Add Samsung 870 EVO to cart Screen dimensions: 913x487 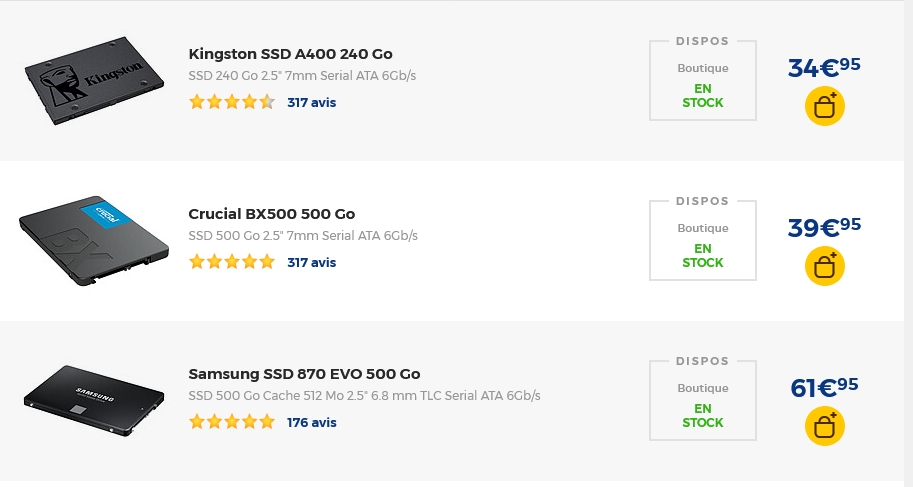824,427
